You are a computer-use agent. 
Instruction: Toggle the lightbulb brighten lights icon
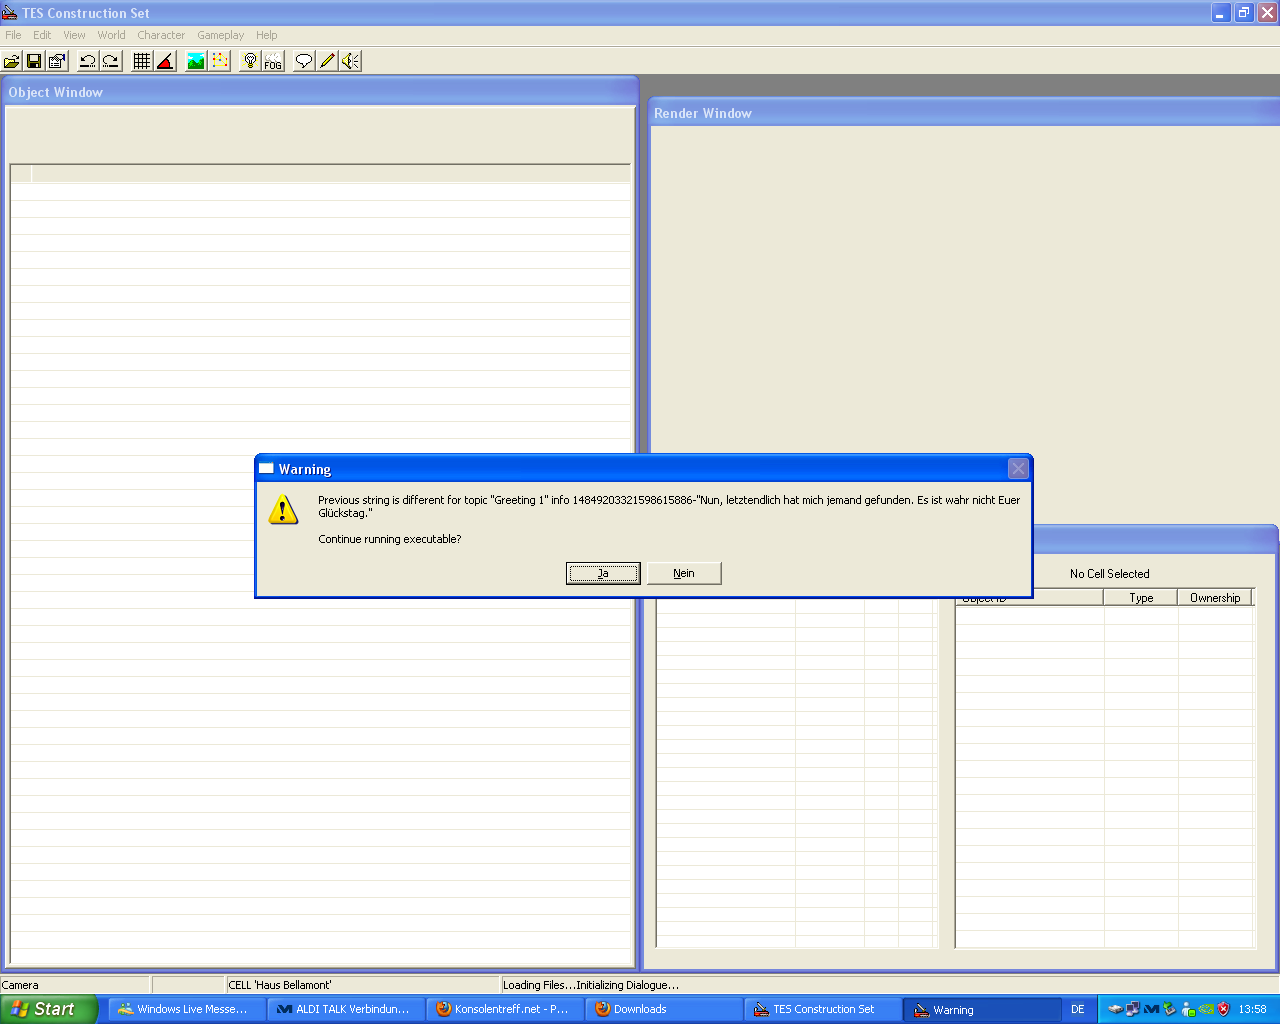pyautogui.click(x=250, y=61)
